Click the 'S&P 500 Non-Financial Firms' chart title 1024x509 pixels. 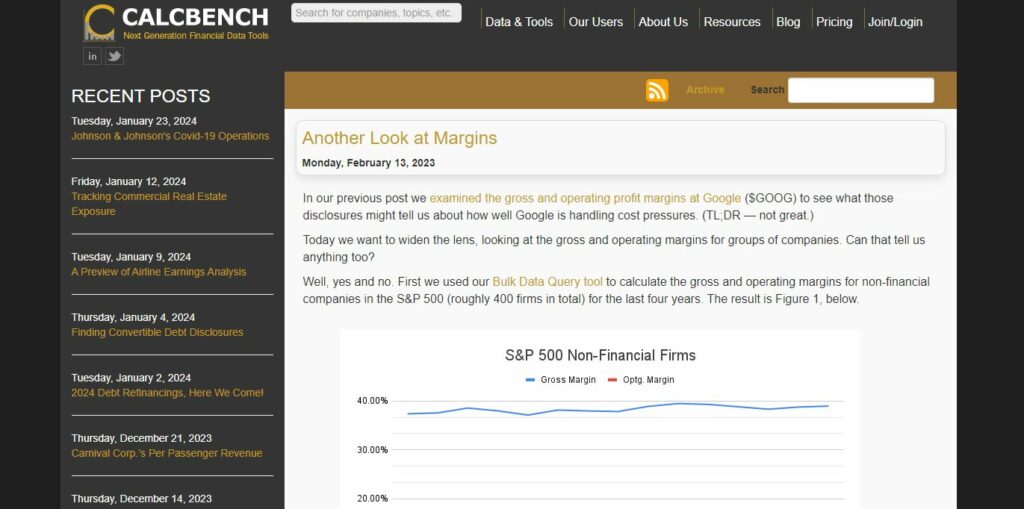pyautogui.click(x=600, y=355)
